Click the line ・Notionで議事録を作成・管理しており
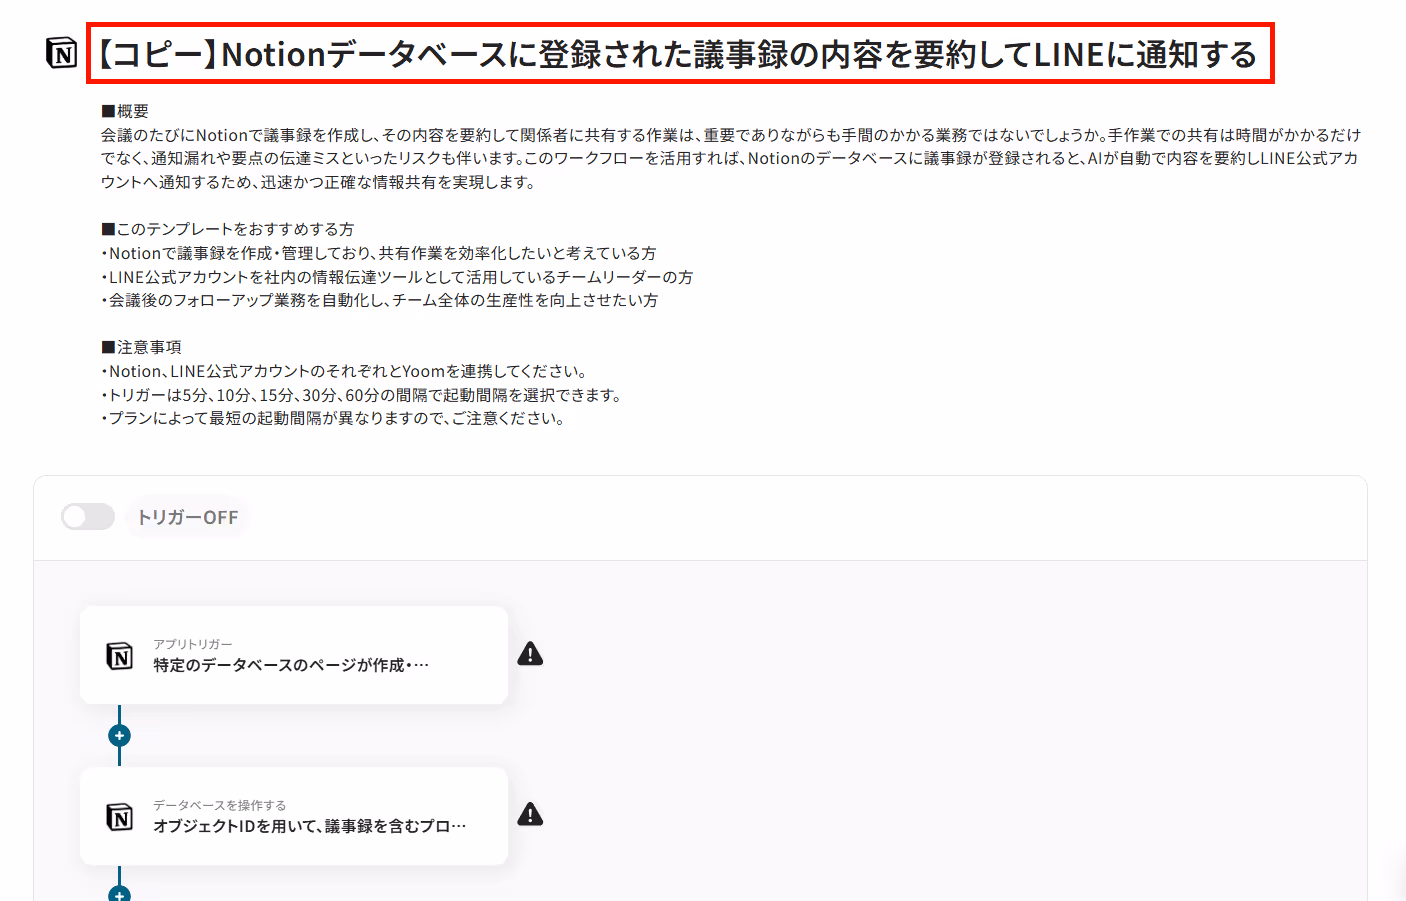Viewport: 1406px width, 901px height. pos(379,253)
